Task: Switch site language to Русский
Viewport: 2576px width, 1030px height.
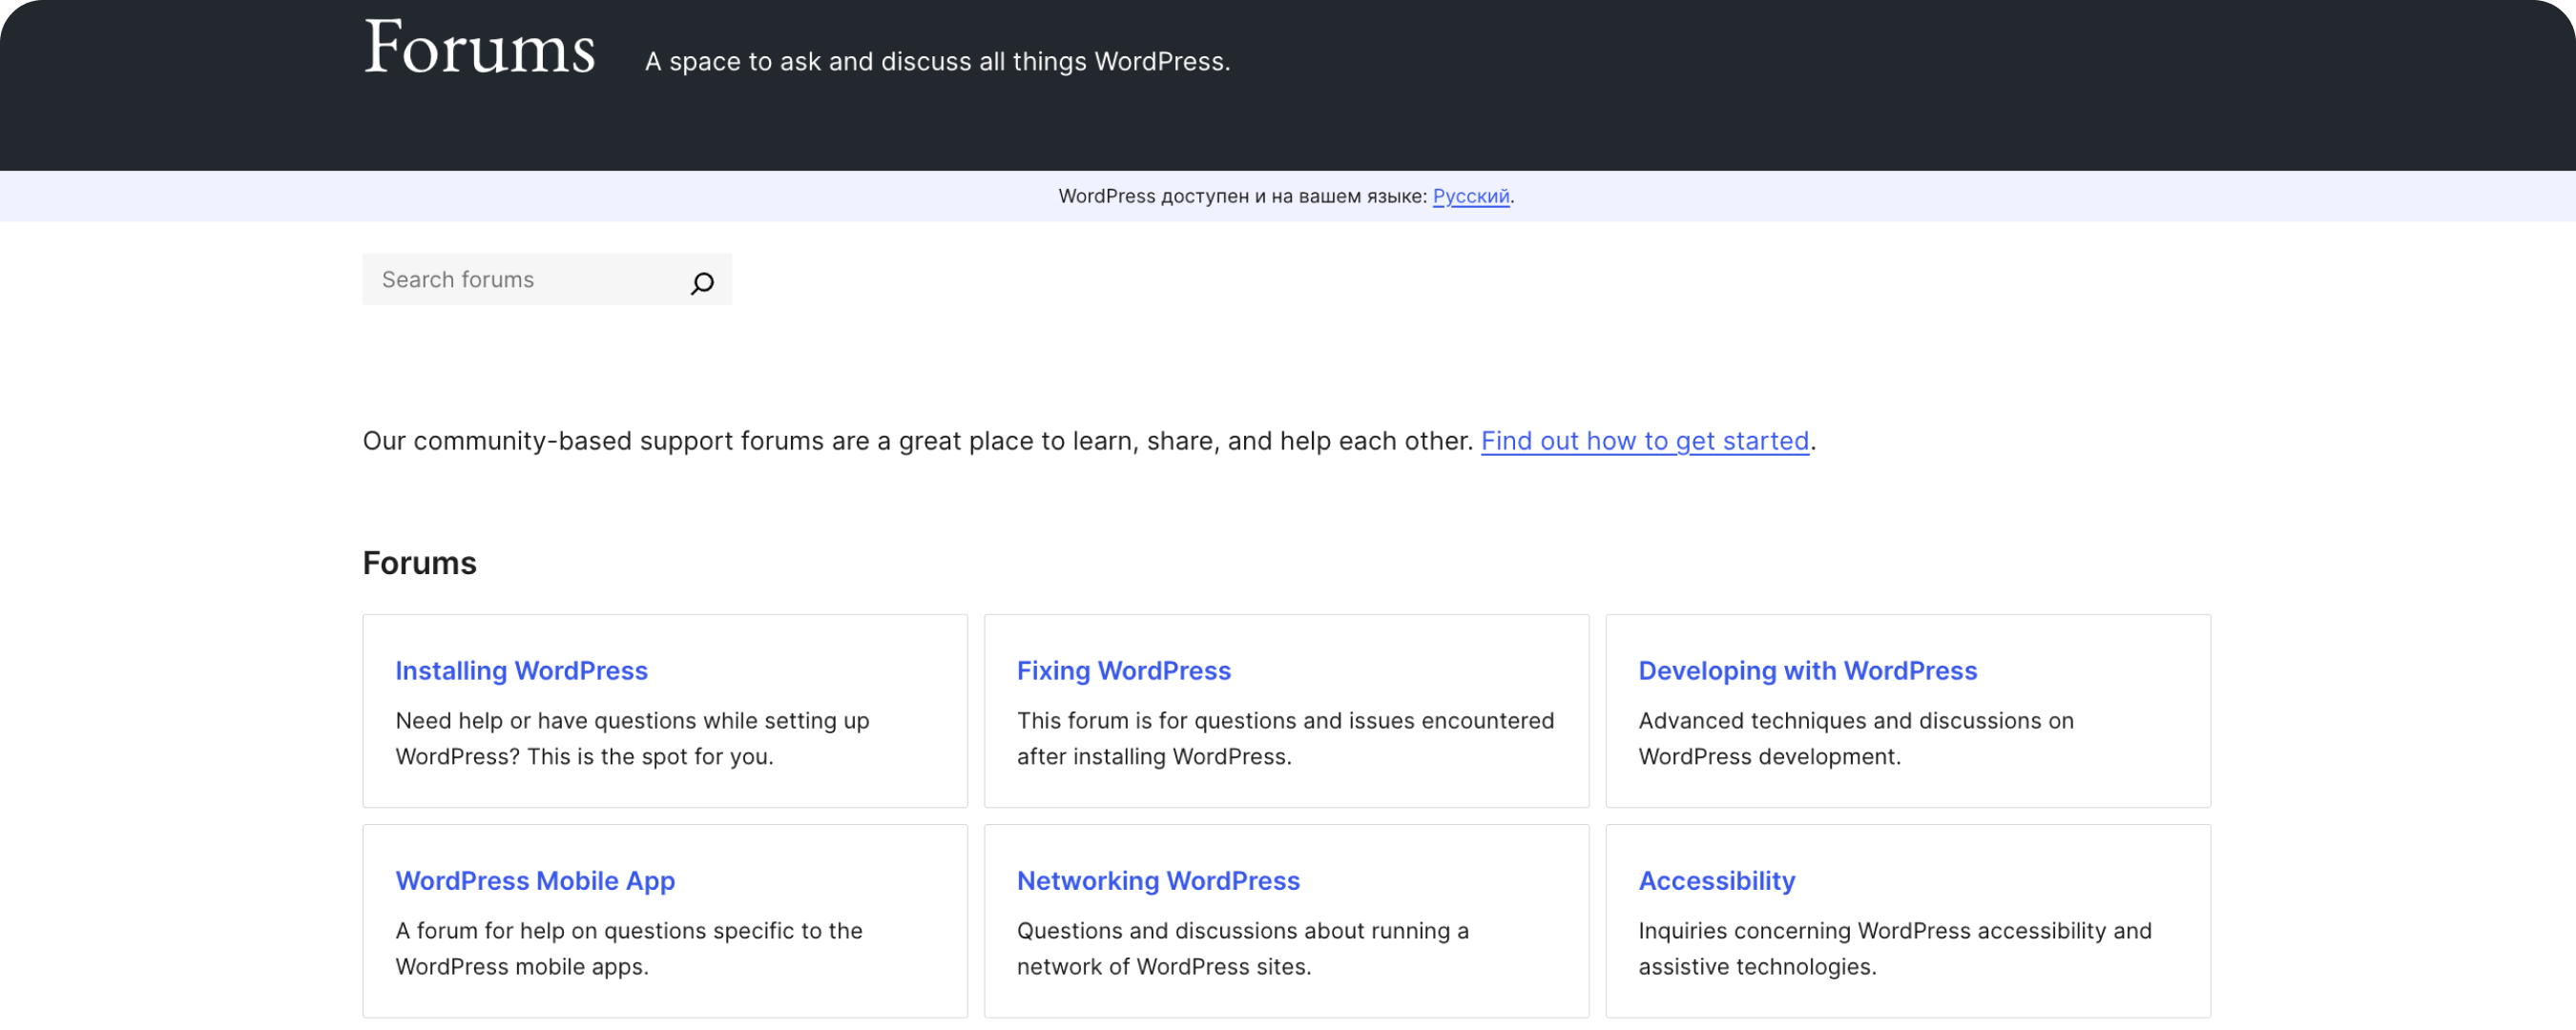Action: coord(1471,196)
